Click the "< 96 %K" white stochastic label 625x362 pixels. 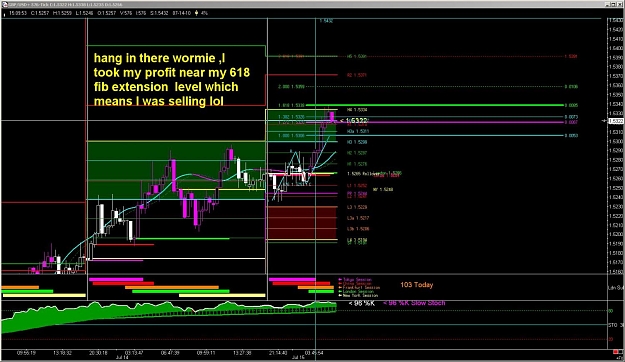point(362,303)
